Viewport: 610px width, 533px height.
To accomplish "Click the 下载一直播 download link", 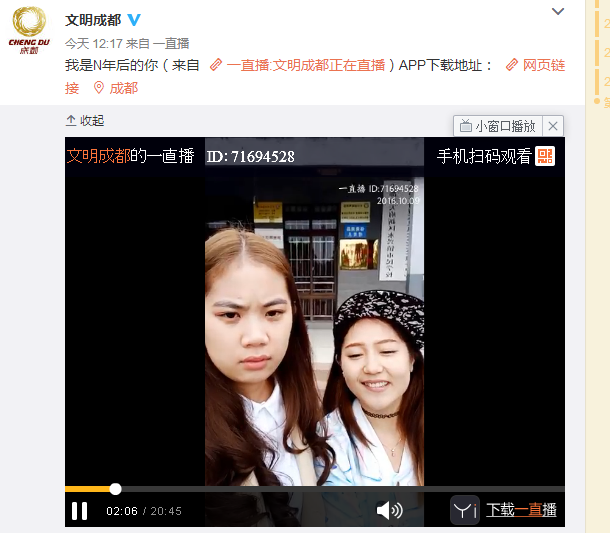I will tap(521, 510).
